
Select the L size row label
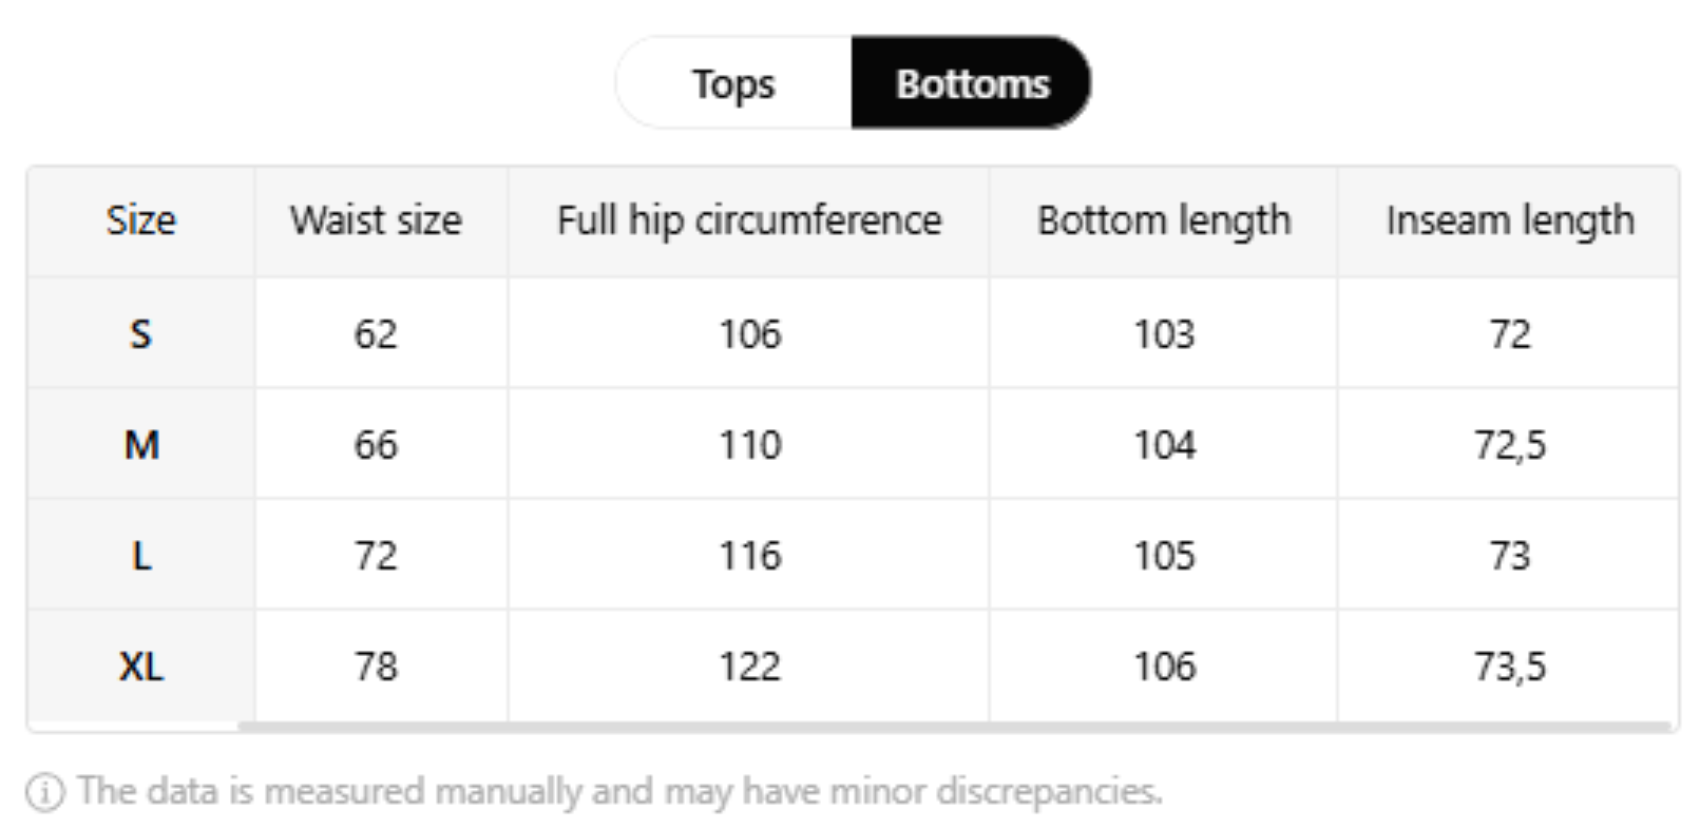click(x=141, y=556)
